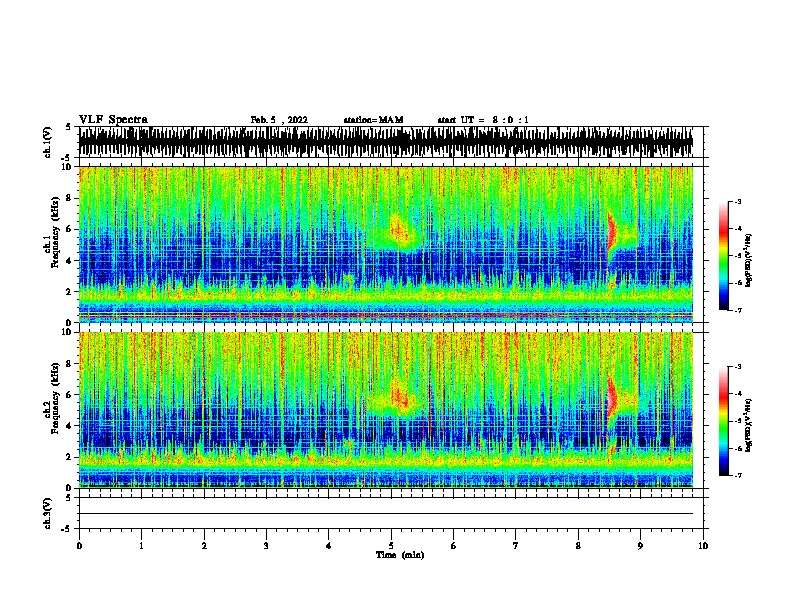Click time axis tick label "8"

pyautogui.click(x=578, y=546)
